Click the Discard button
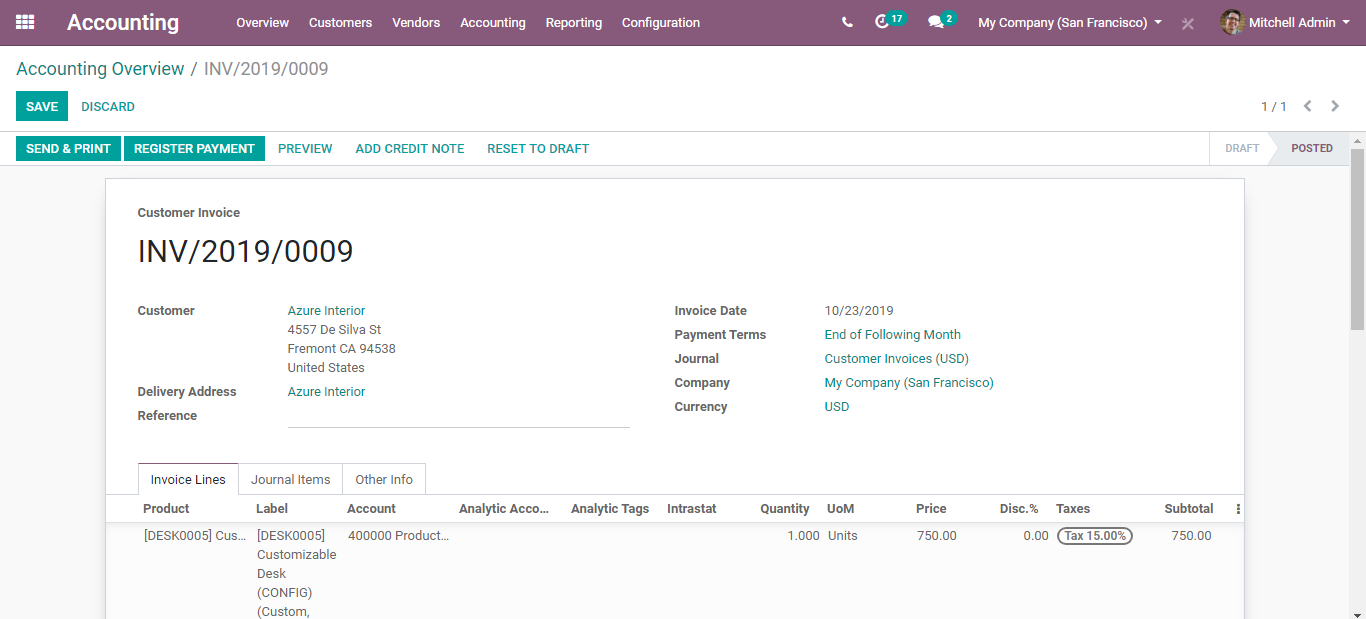 pyautogui.click(x=108, y=106)
